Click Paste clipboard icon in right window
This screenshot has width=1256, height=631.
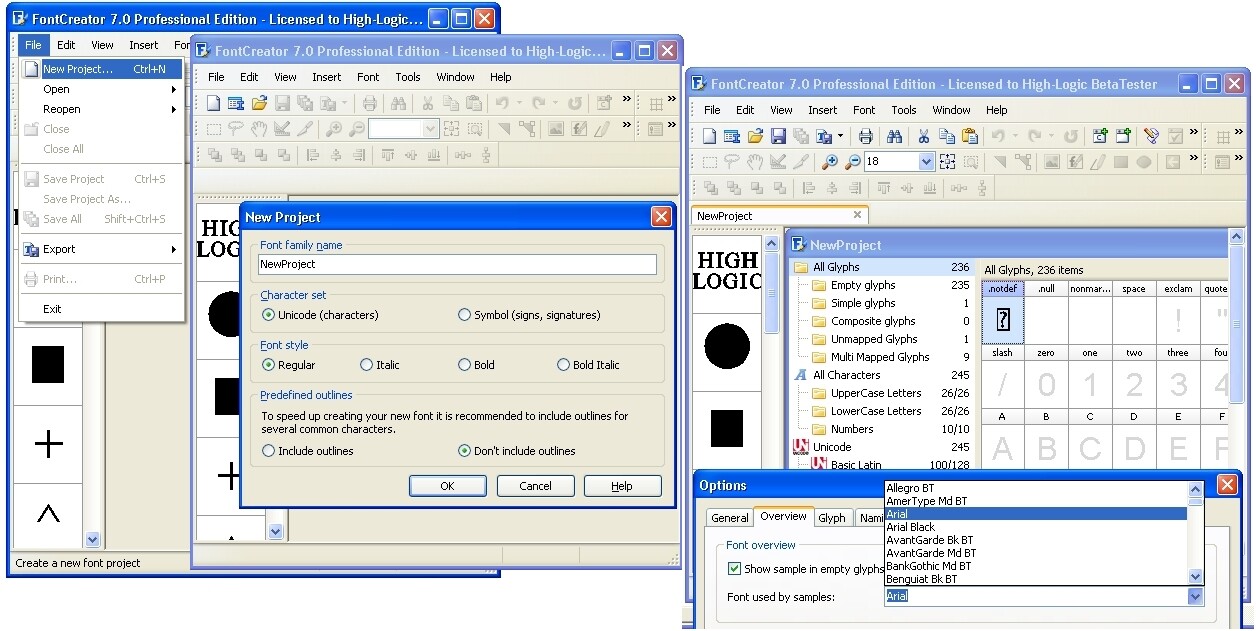coord(970,136)
